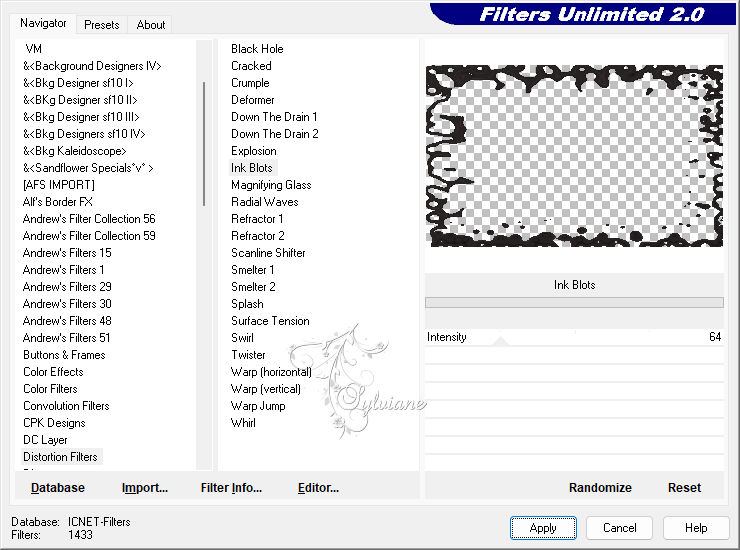Open Help
Screen dimensions: 740x550
coord(696,528)
